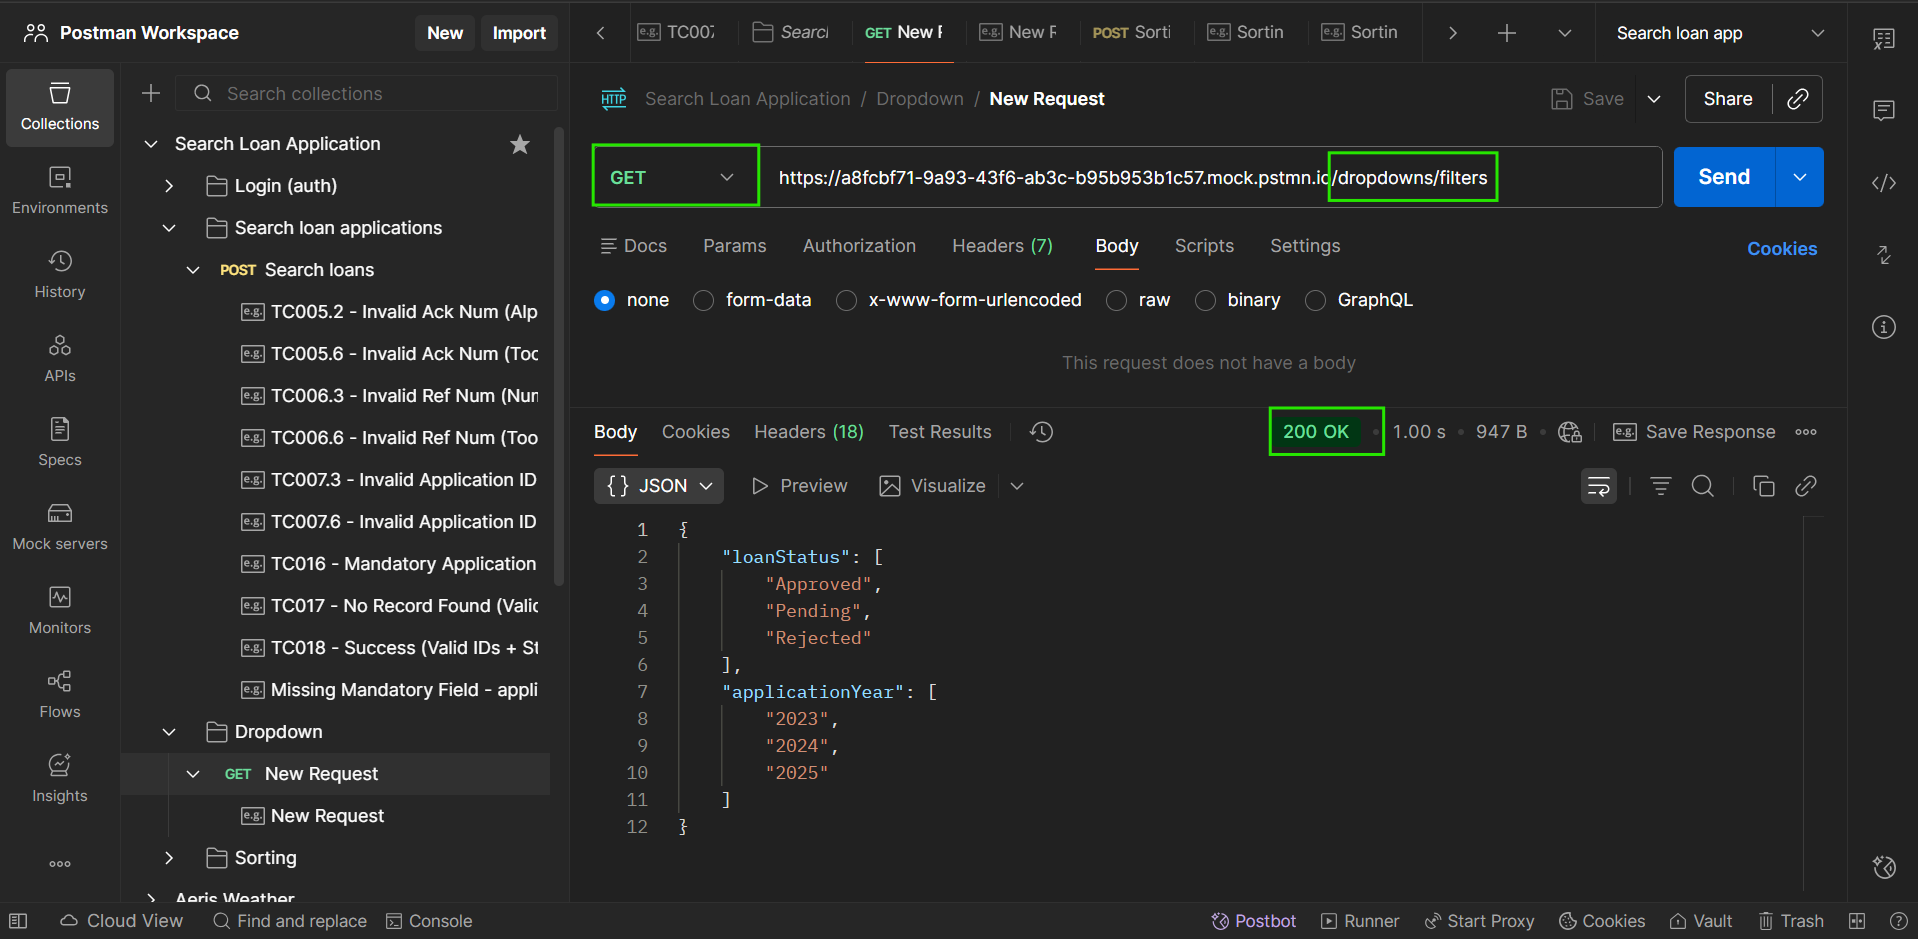1918x939 pixels.
Task: Open the tab list dropdown chevron
Action: click(1565, 33)
